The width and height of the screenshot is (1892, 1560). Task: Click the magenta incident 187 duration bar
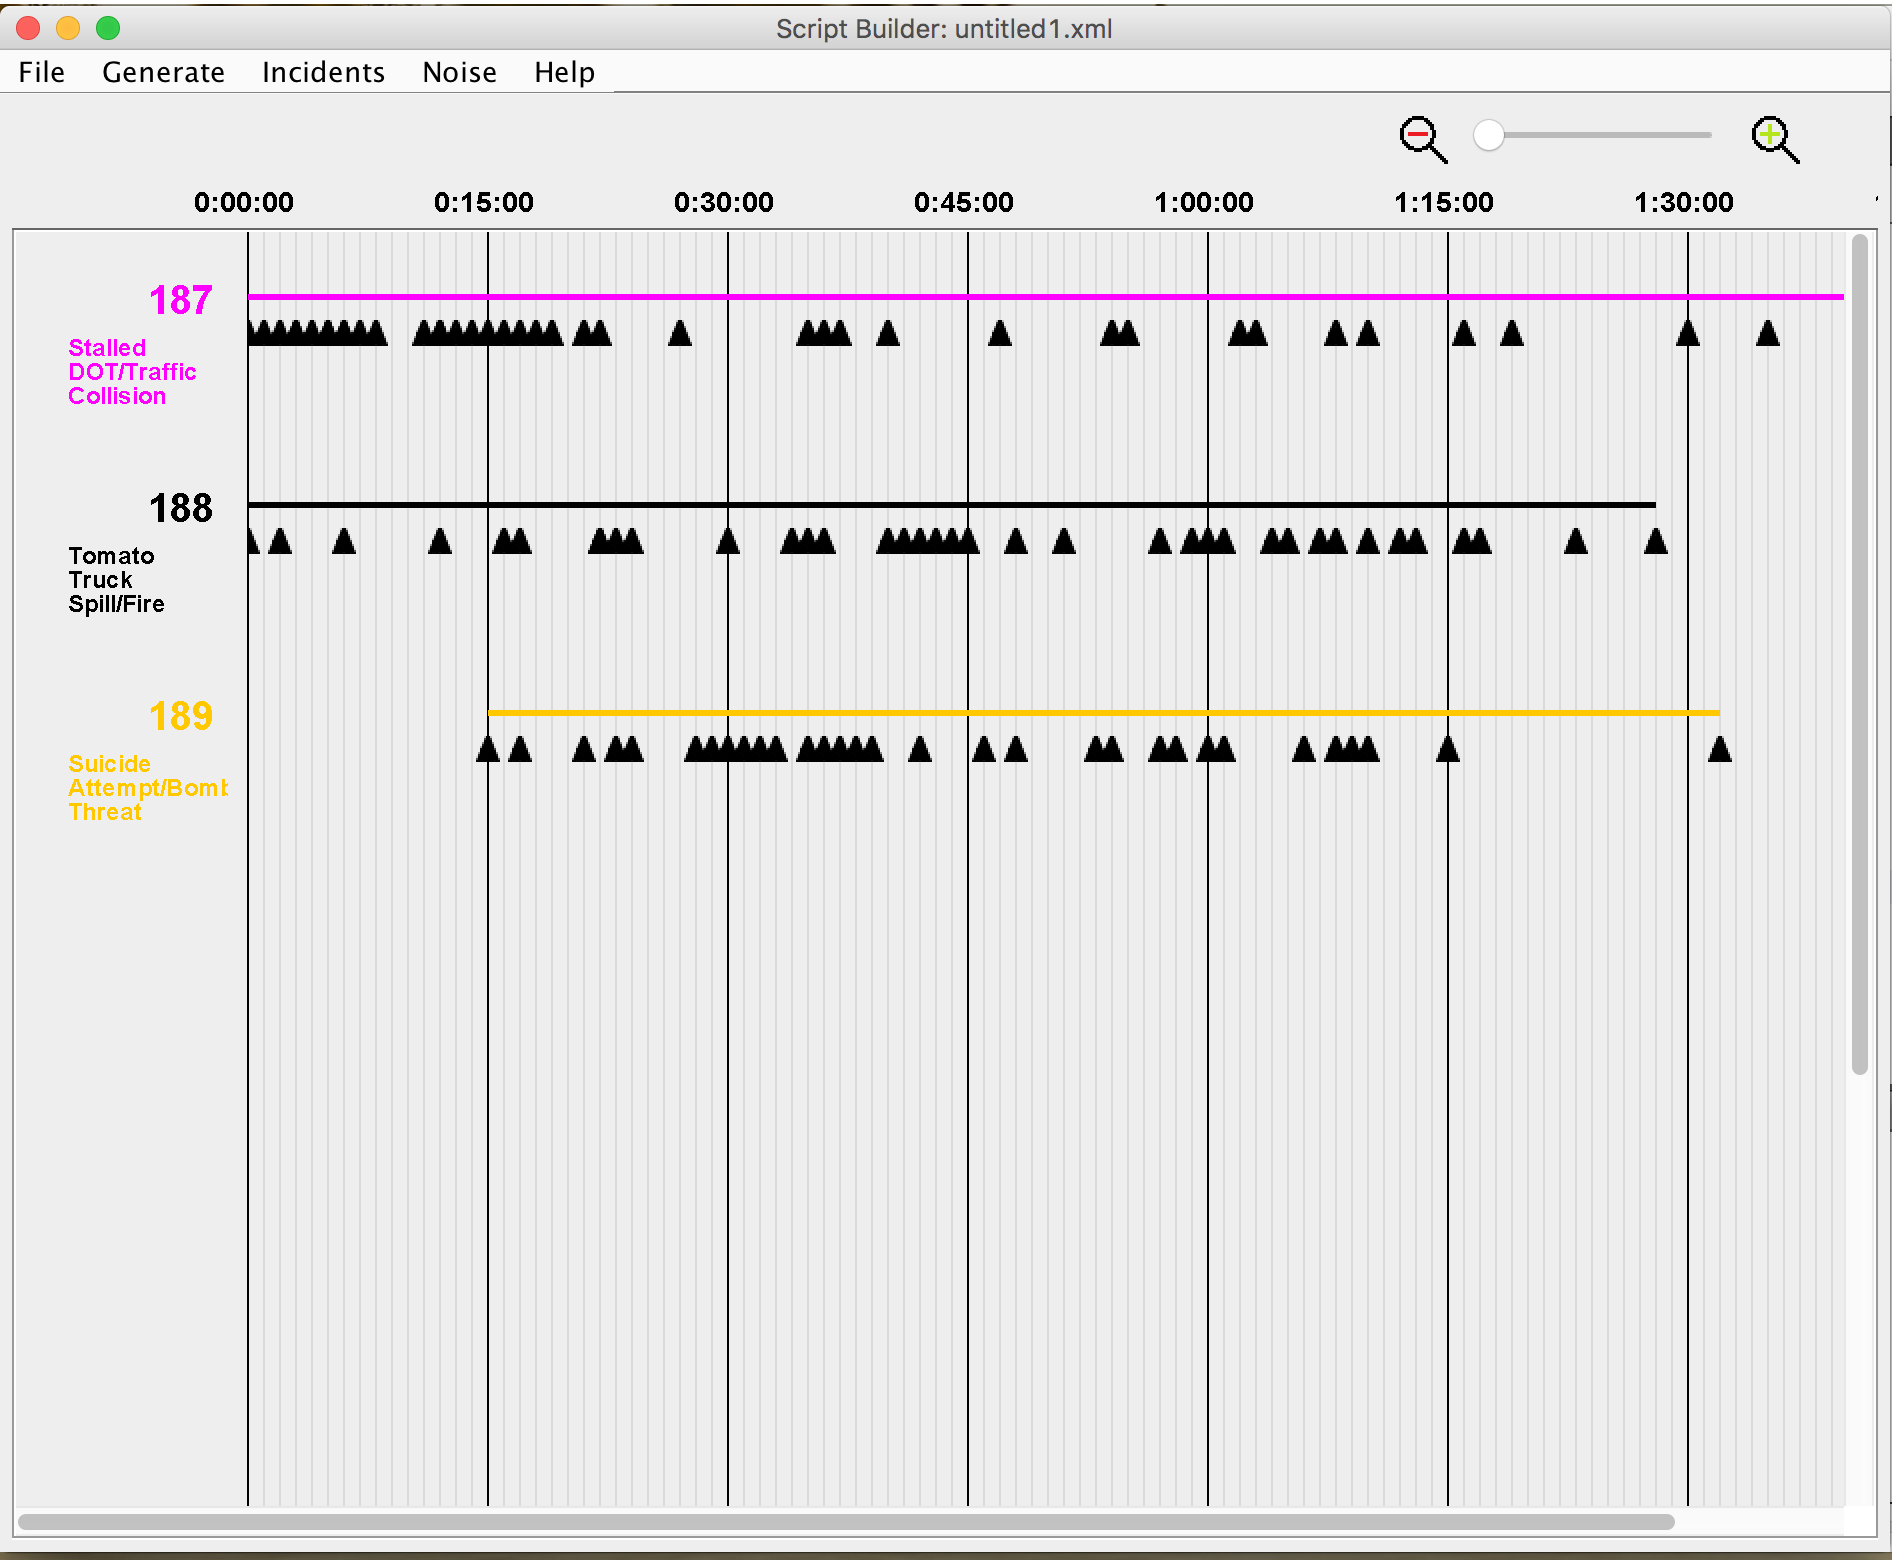[1046, 297]
